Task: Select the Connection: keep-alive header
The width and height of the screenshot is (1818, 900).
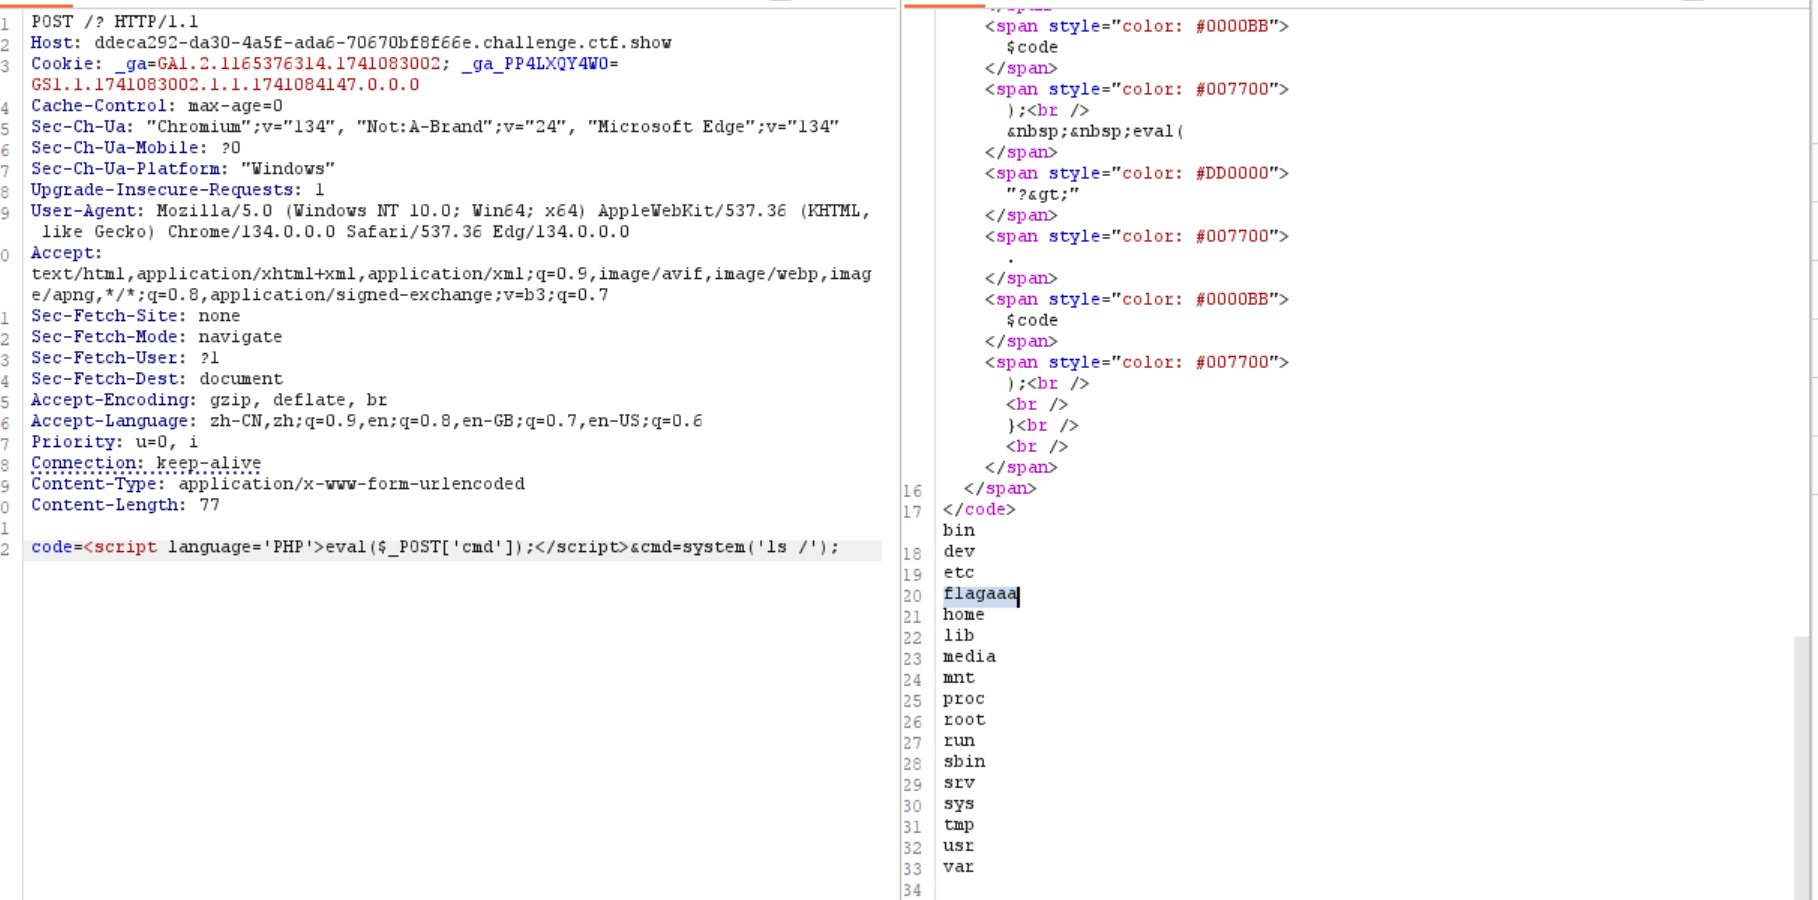Action: click(146, 463)
